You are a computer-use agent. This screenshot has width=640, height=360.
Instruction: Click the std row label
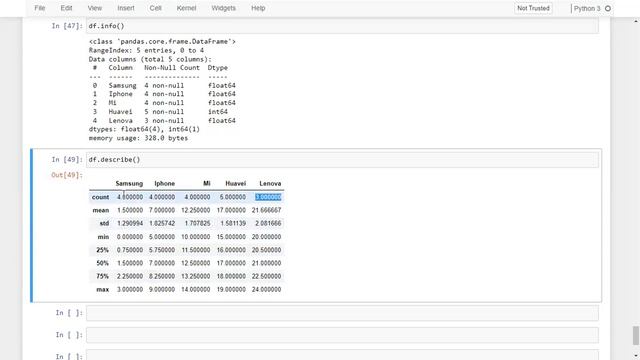104,223
